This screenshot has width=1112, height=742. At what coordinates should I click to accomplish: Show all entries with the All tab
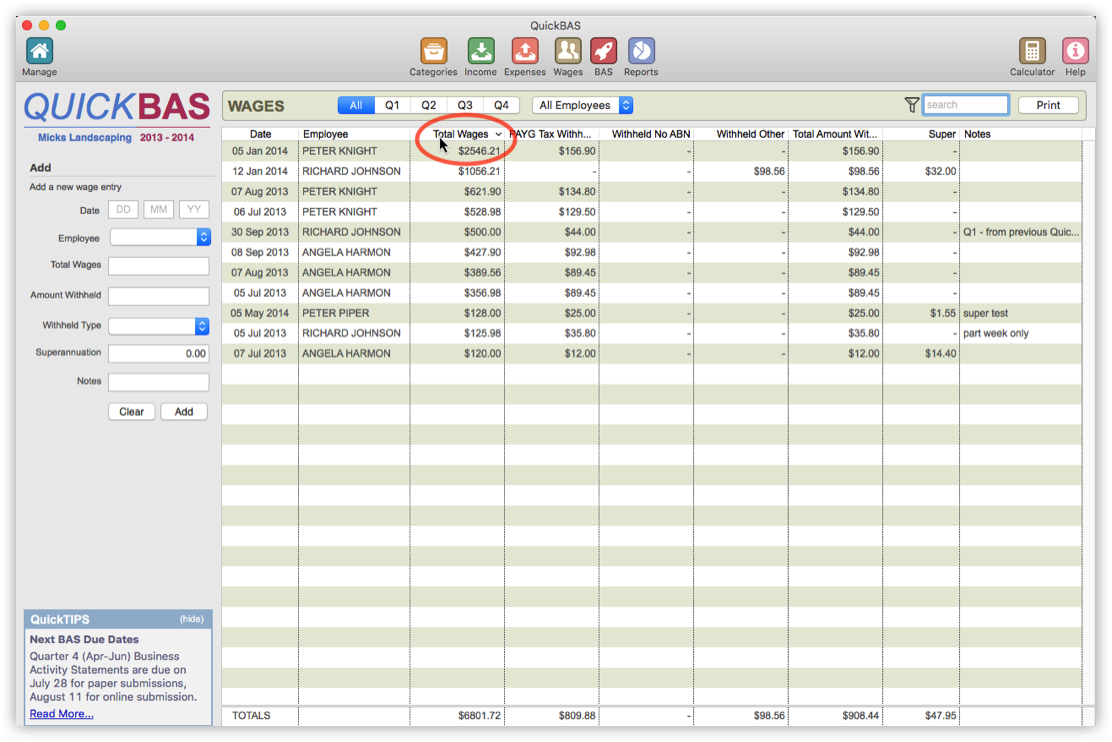(x=355, y=104)
